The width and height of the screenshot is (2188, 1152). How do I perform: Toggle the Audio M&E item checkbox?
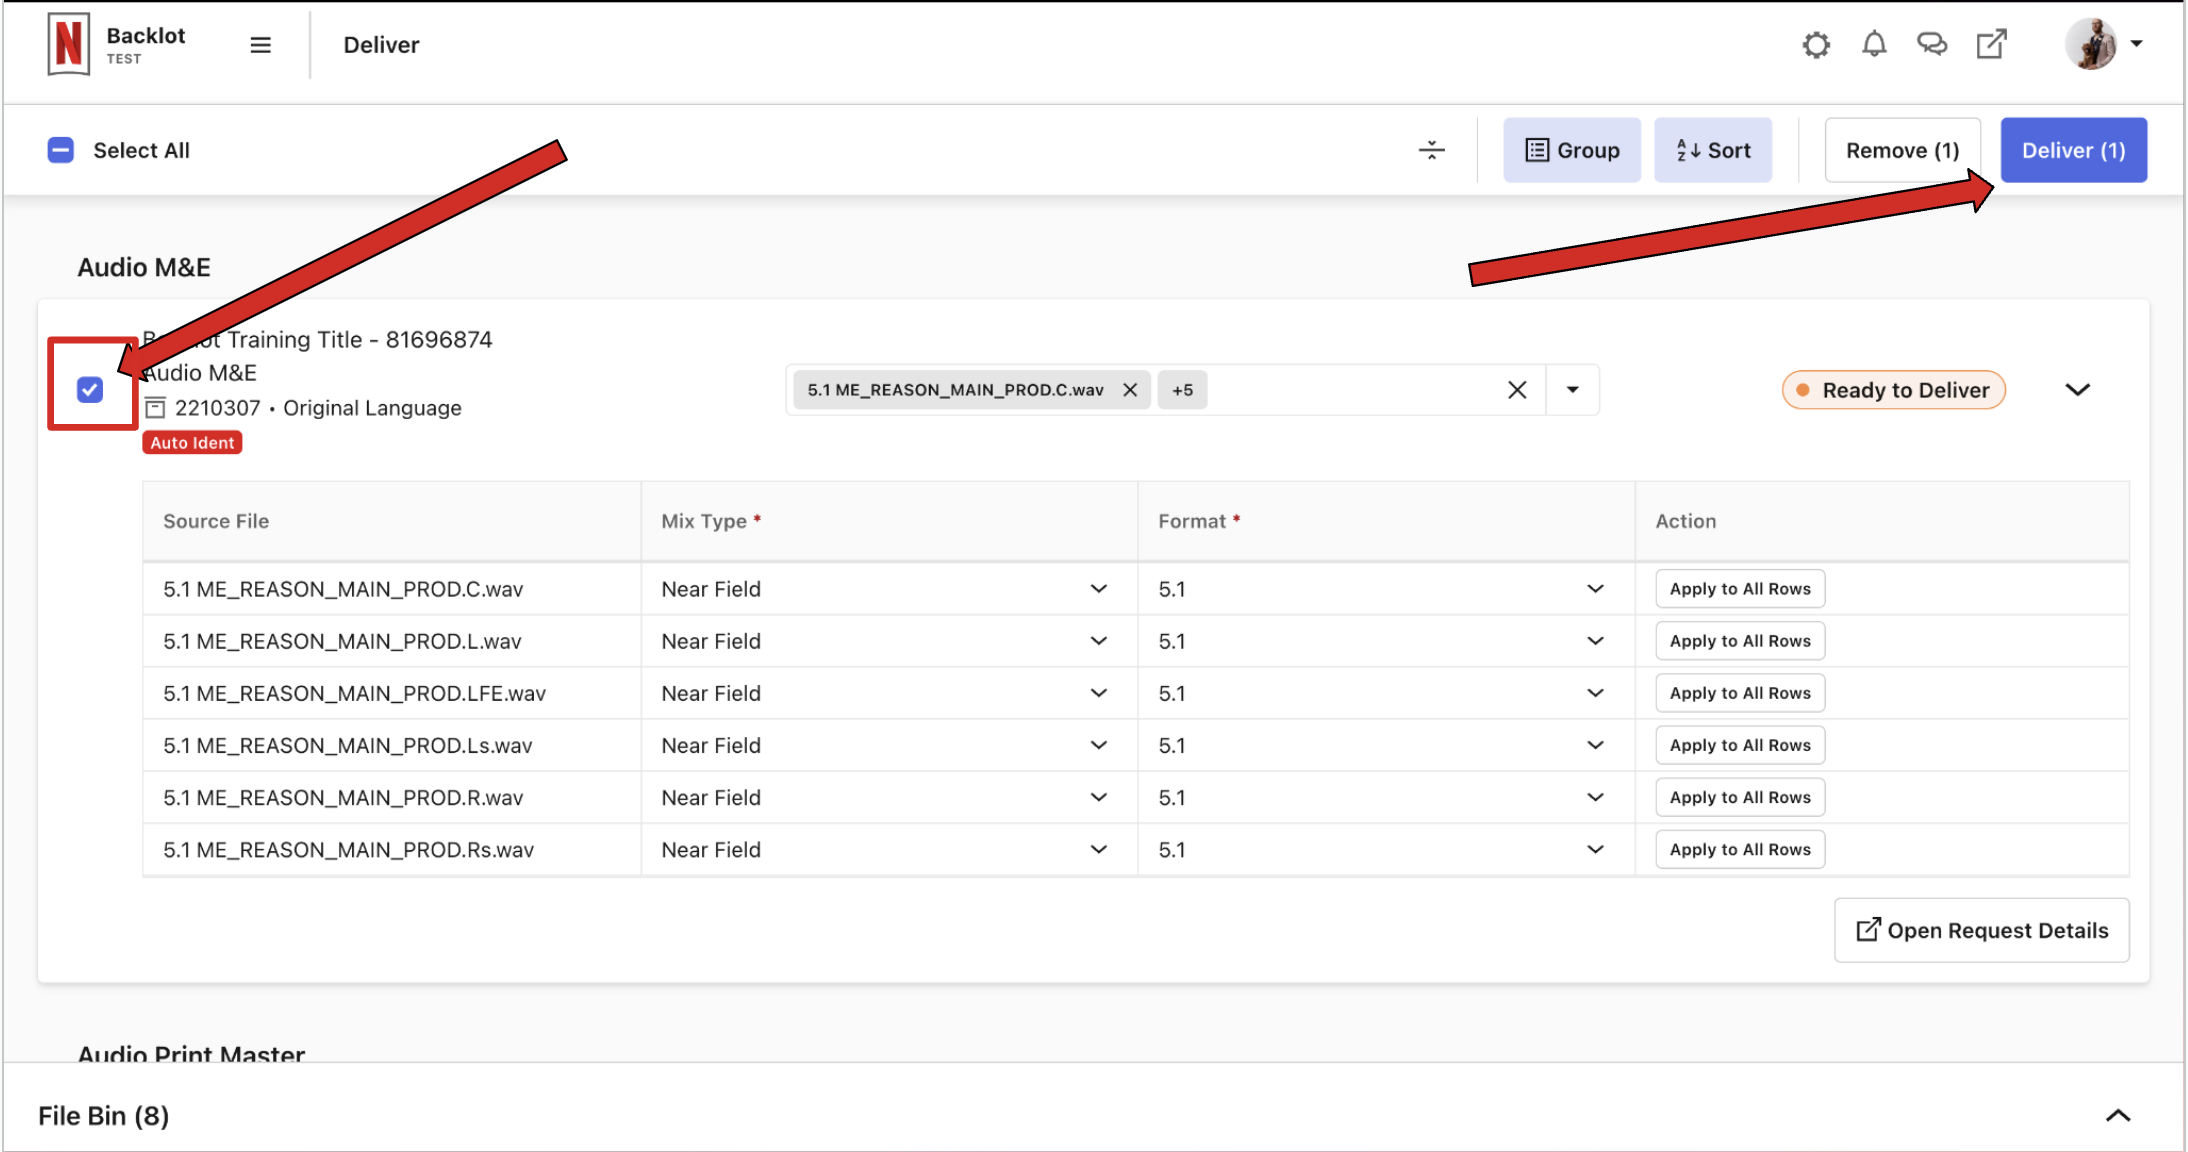90,388
